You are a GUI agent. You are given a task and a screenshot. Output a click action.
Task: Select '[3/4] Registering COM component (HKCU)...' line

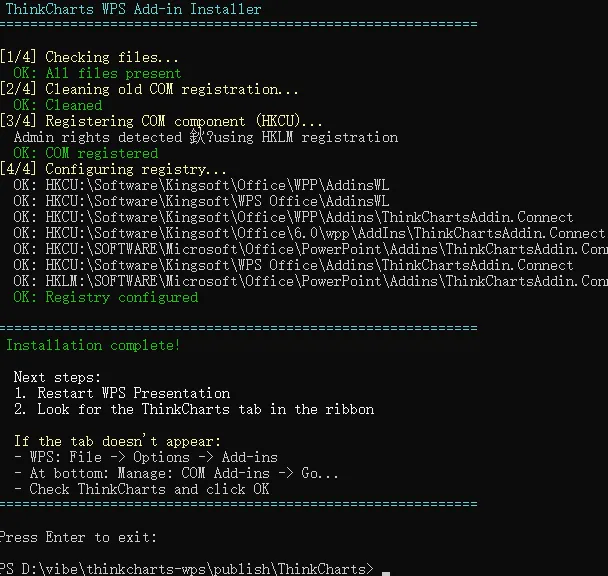pos(161,121)
